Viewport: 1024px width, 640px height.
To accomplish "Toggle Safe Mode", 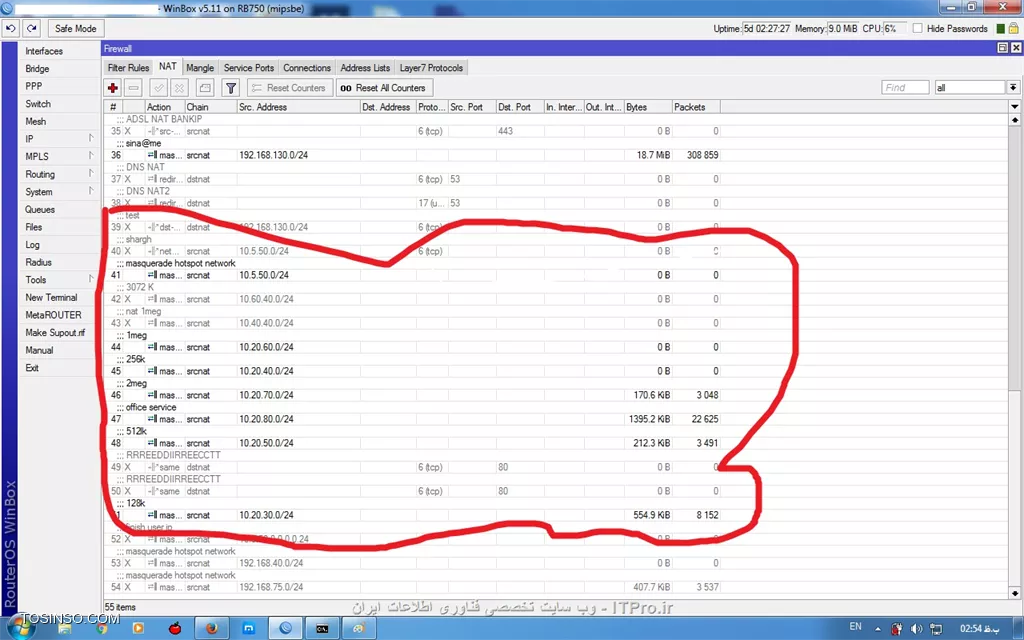I will pos(75,29).
